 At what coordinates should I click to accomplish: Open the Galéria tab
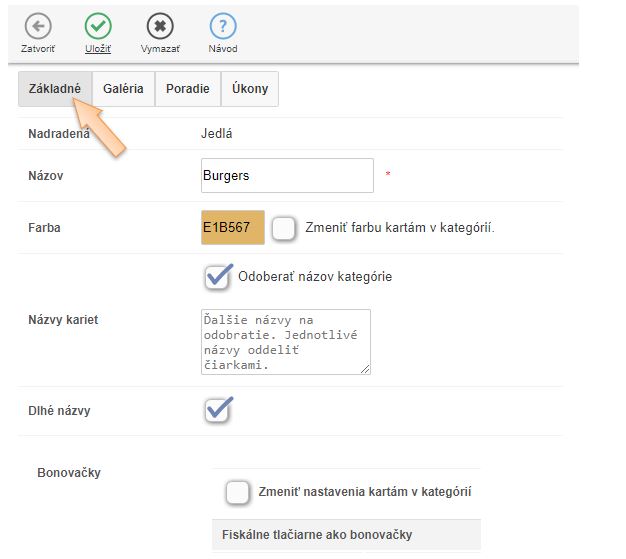click(123, 89)
